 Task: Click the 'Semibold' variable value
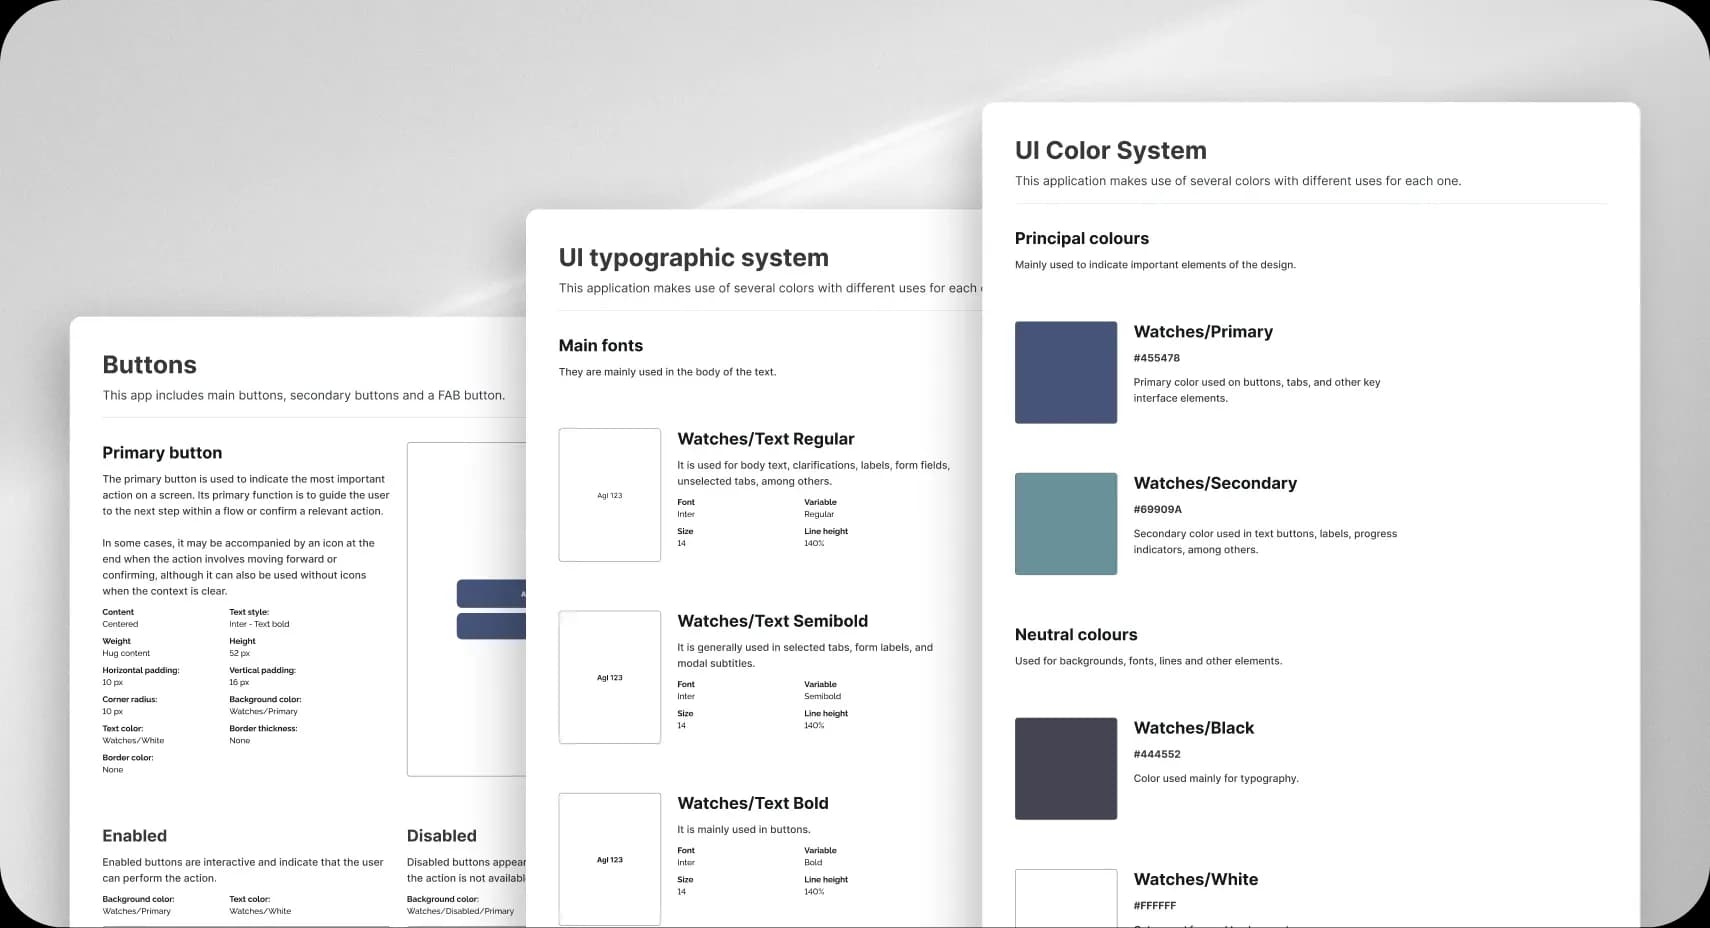coord(822,696)
